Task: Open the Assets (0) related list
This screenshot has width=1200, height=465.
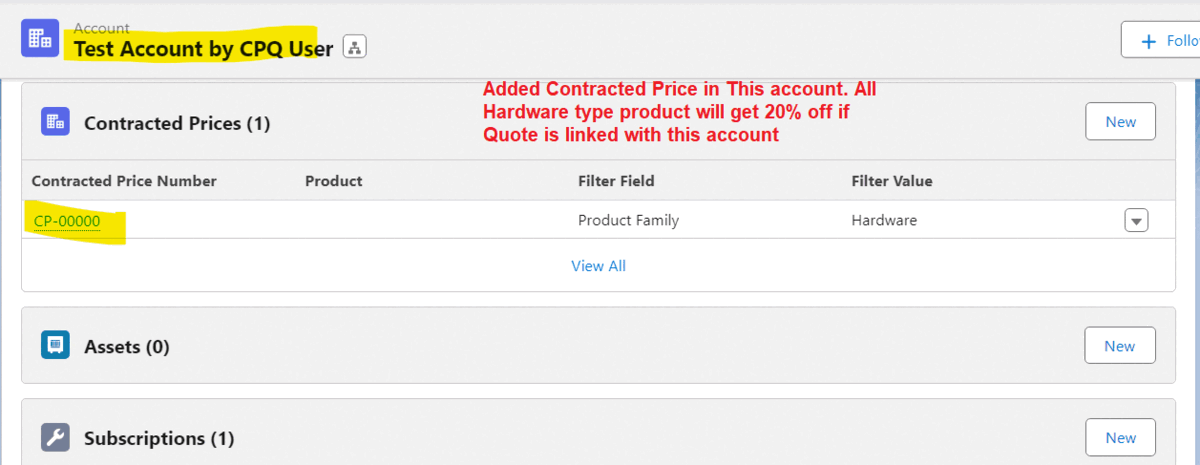Action: click(x=127, y=347)
